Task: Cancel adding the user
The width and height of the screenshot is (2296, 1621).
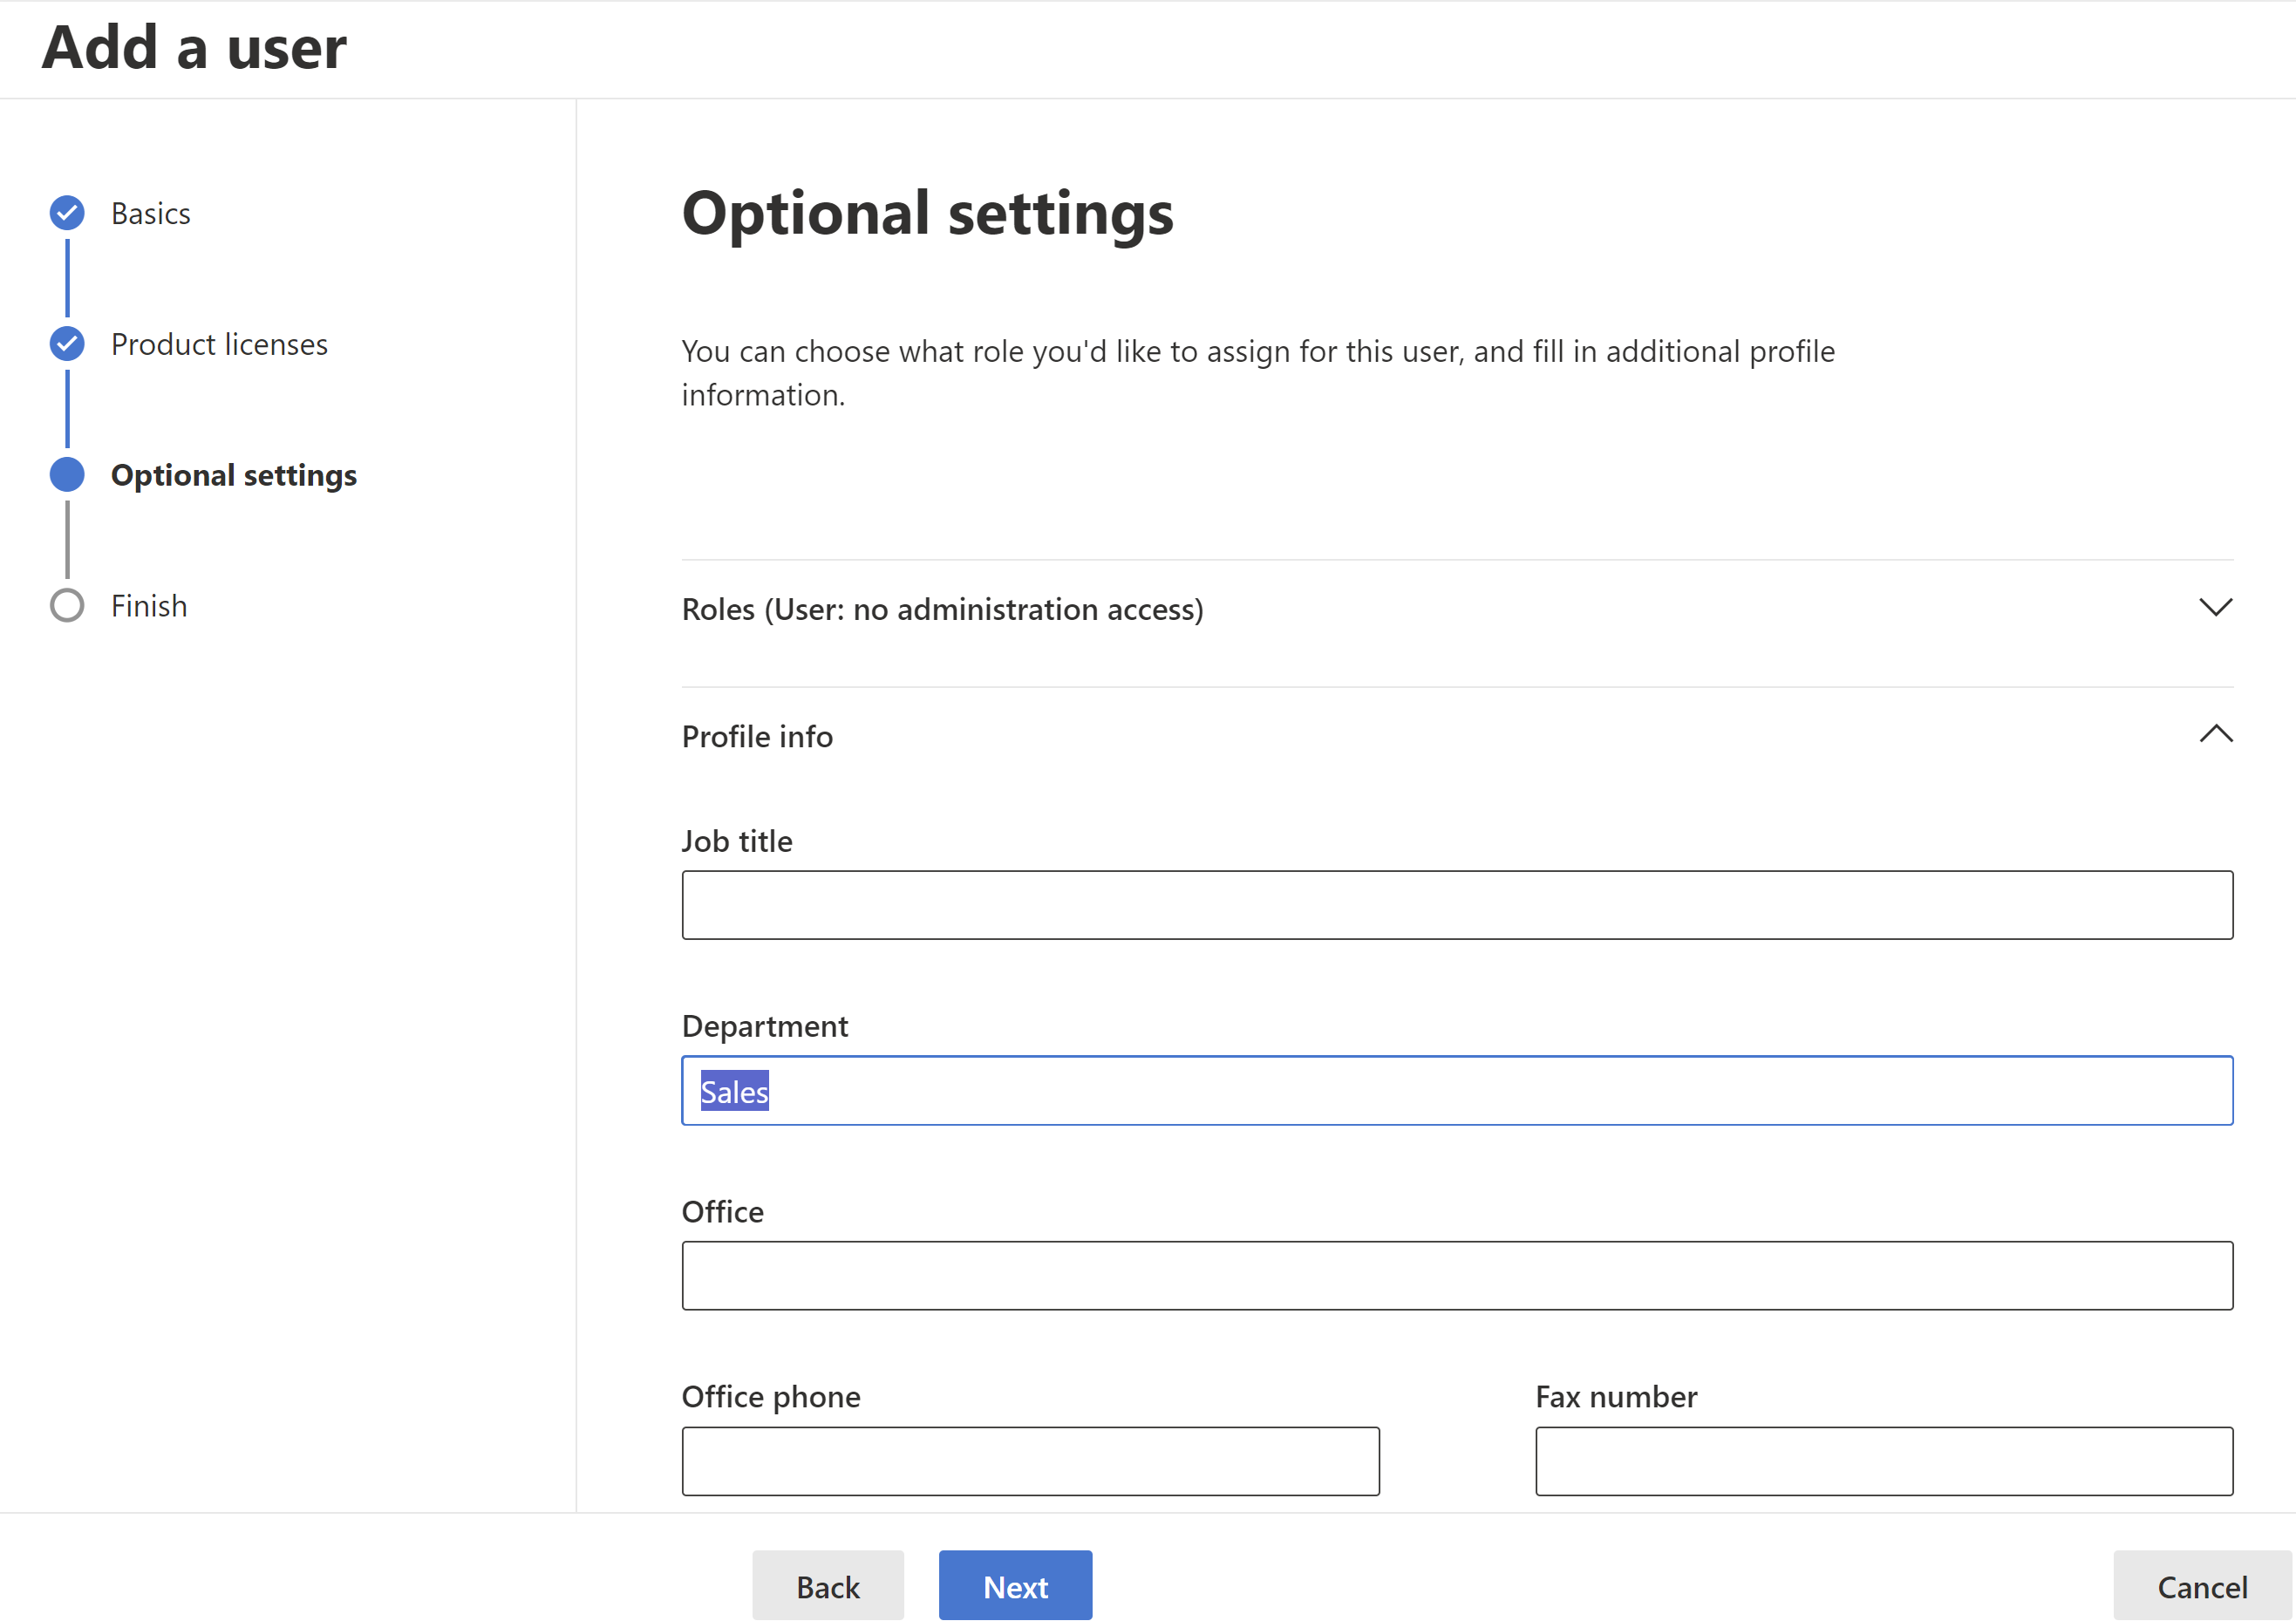Action: [x=2201, y=1586]
